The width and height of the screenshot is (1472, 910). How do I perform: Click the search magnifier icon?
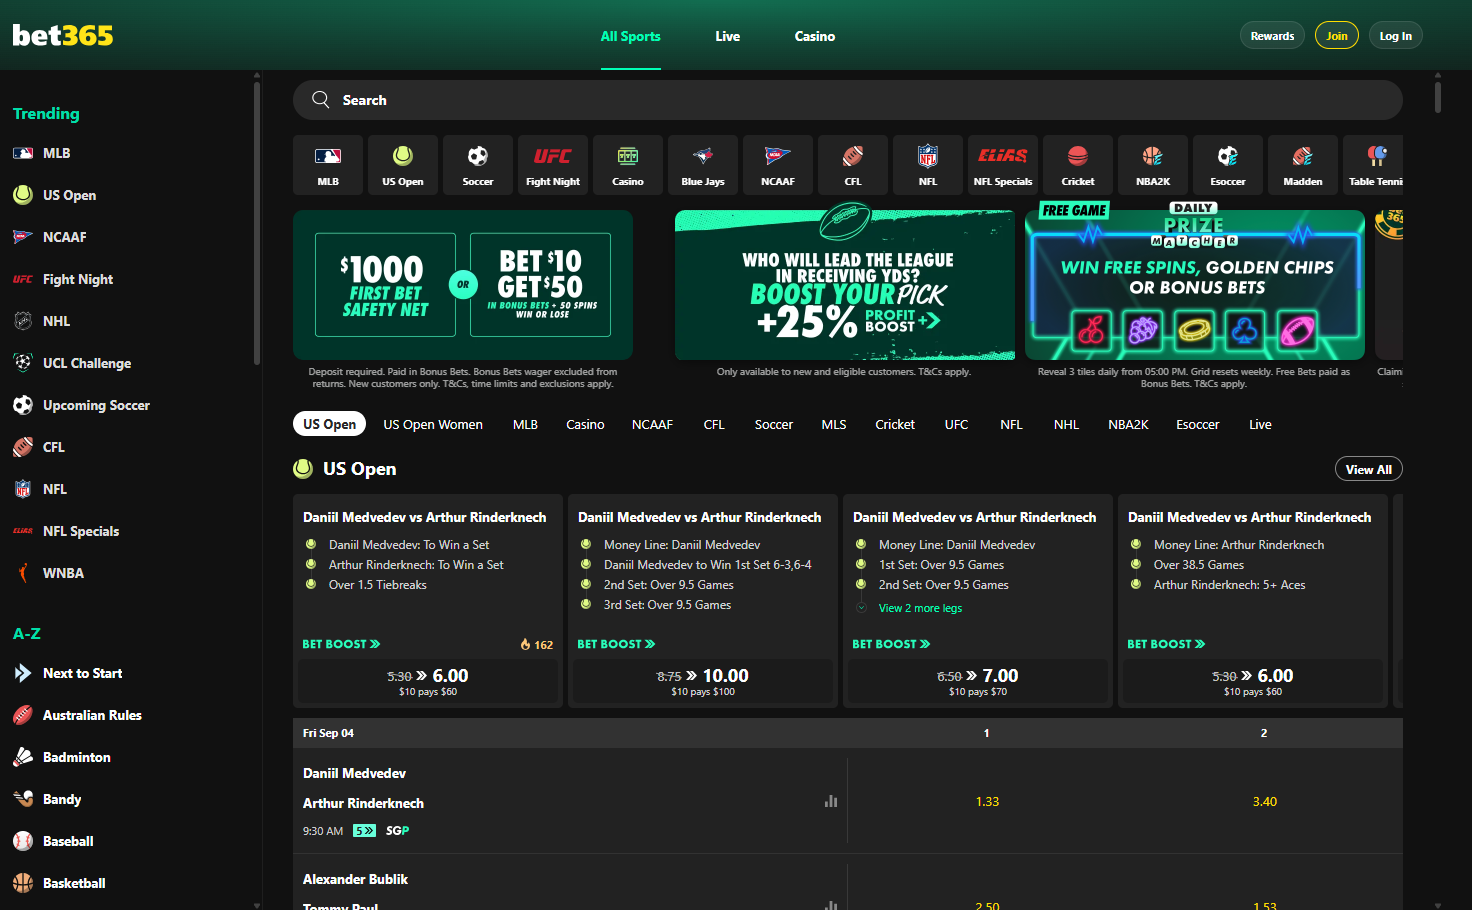coord(321,100)
